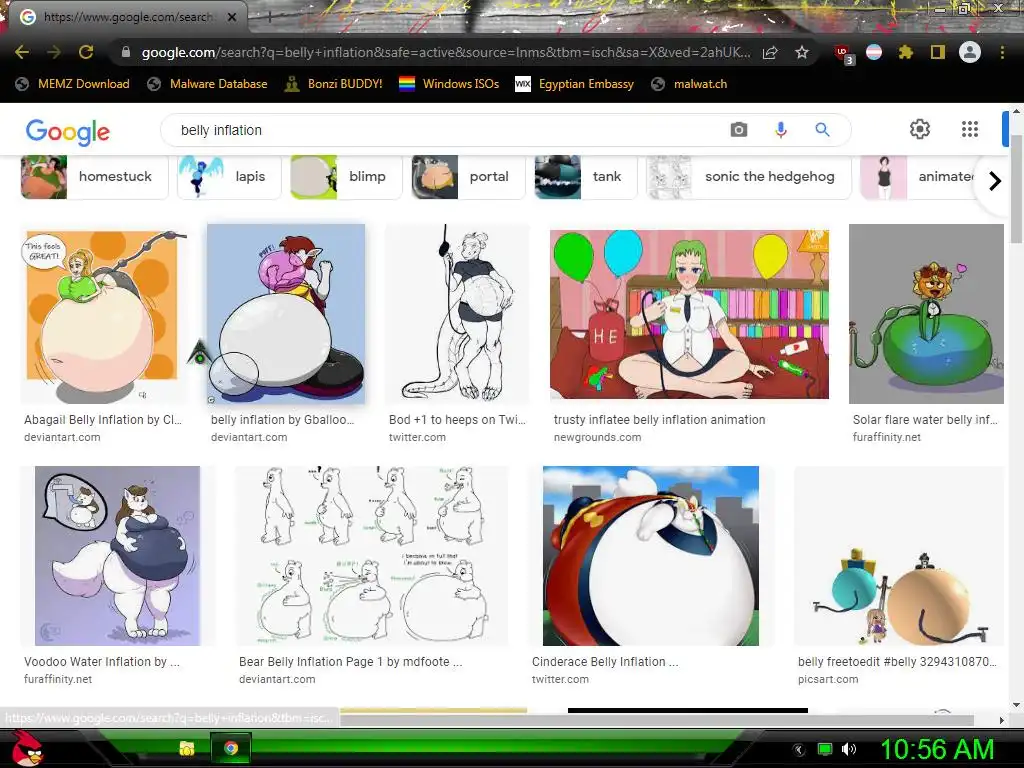1024x768 pixels.
Task: Select the google.com/search browser tab
Action: [x=127, y=17]
